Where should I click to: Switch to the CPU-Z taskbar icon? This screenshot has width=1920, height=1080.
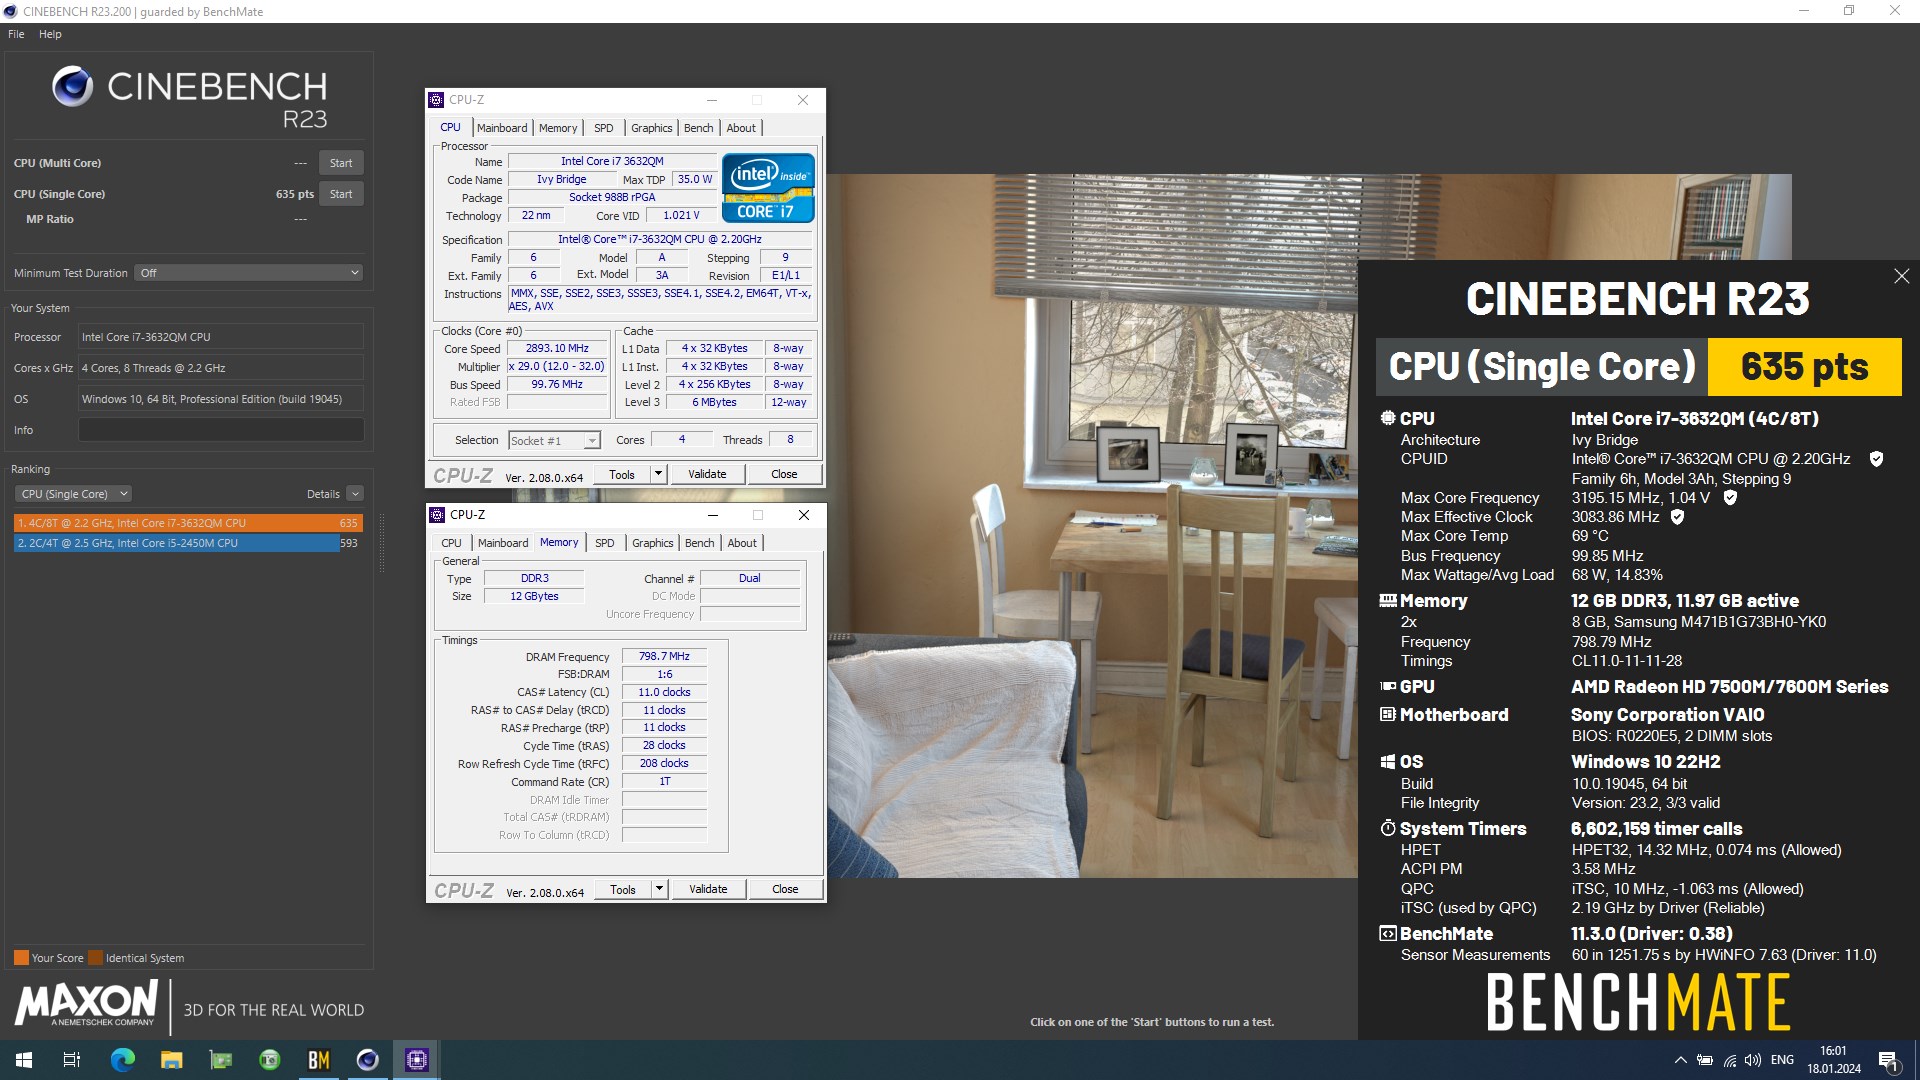tap(416, 1060)
